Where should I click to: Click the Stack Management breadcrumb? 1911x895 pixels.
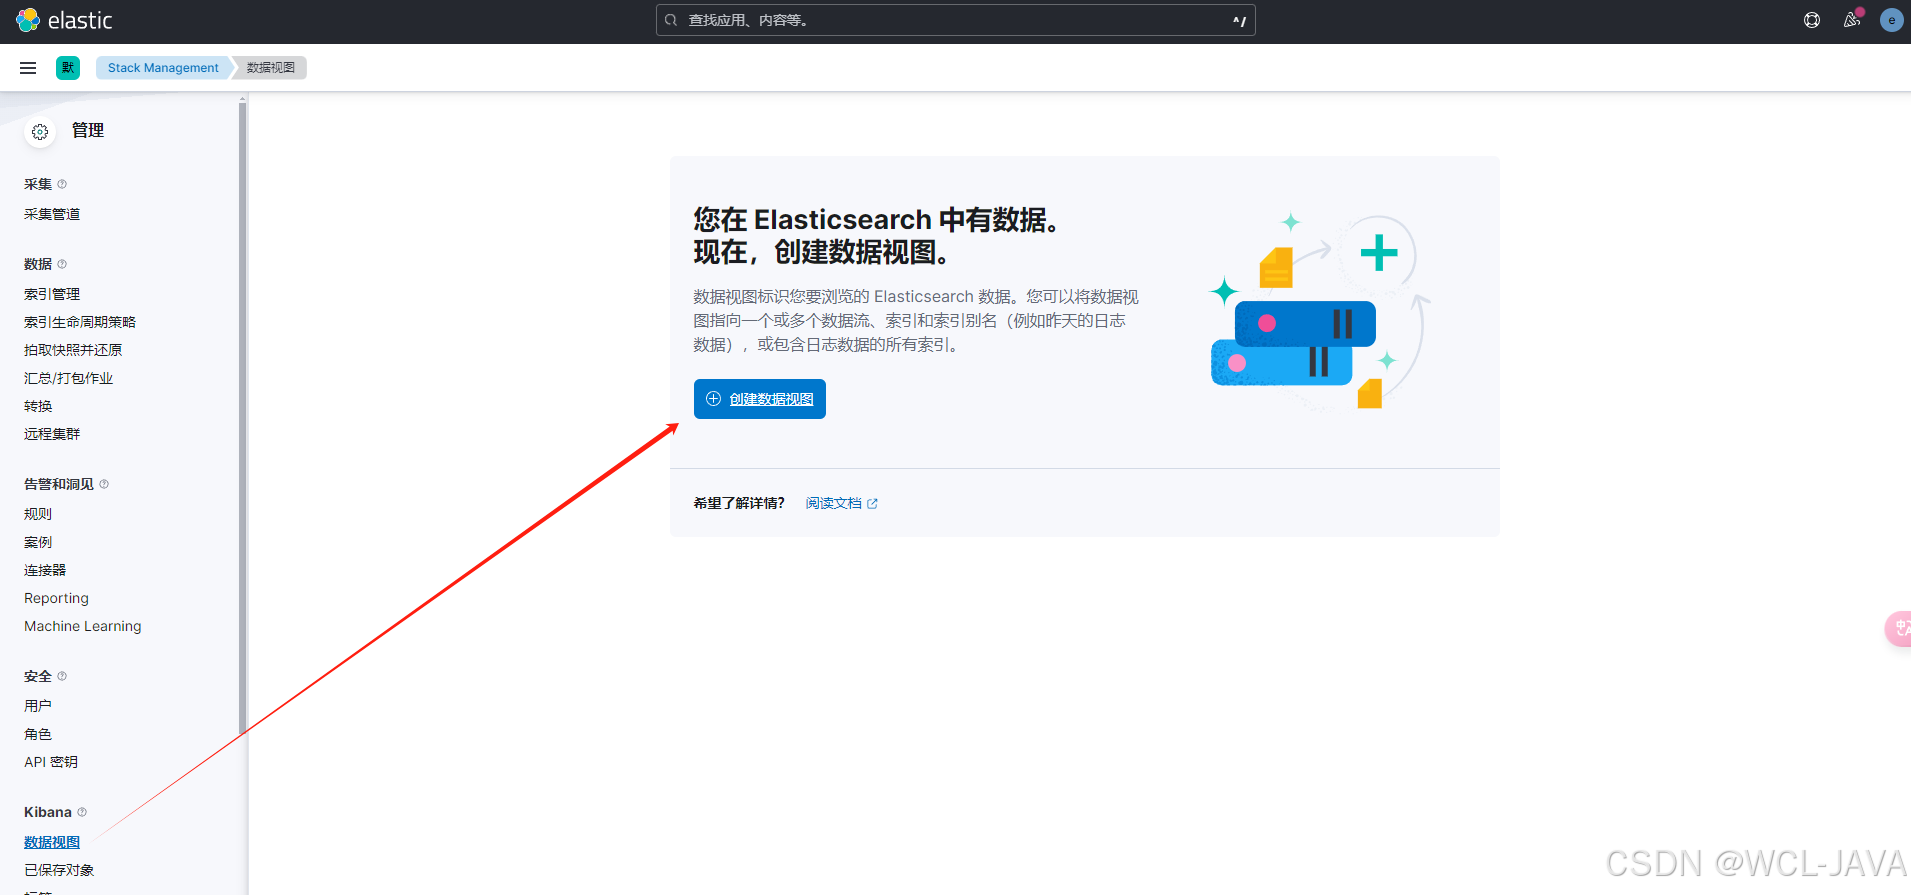[x=163, y=68]
